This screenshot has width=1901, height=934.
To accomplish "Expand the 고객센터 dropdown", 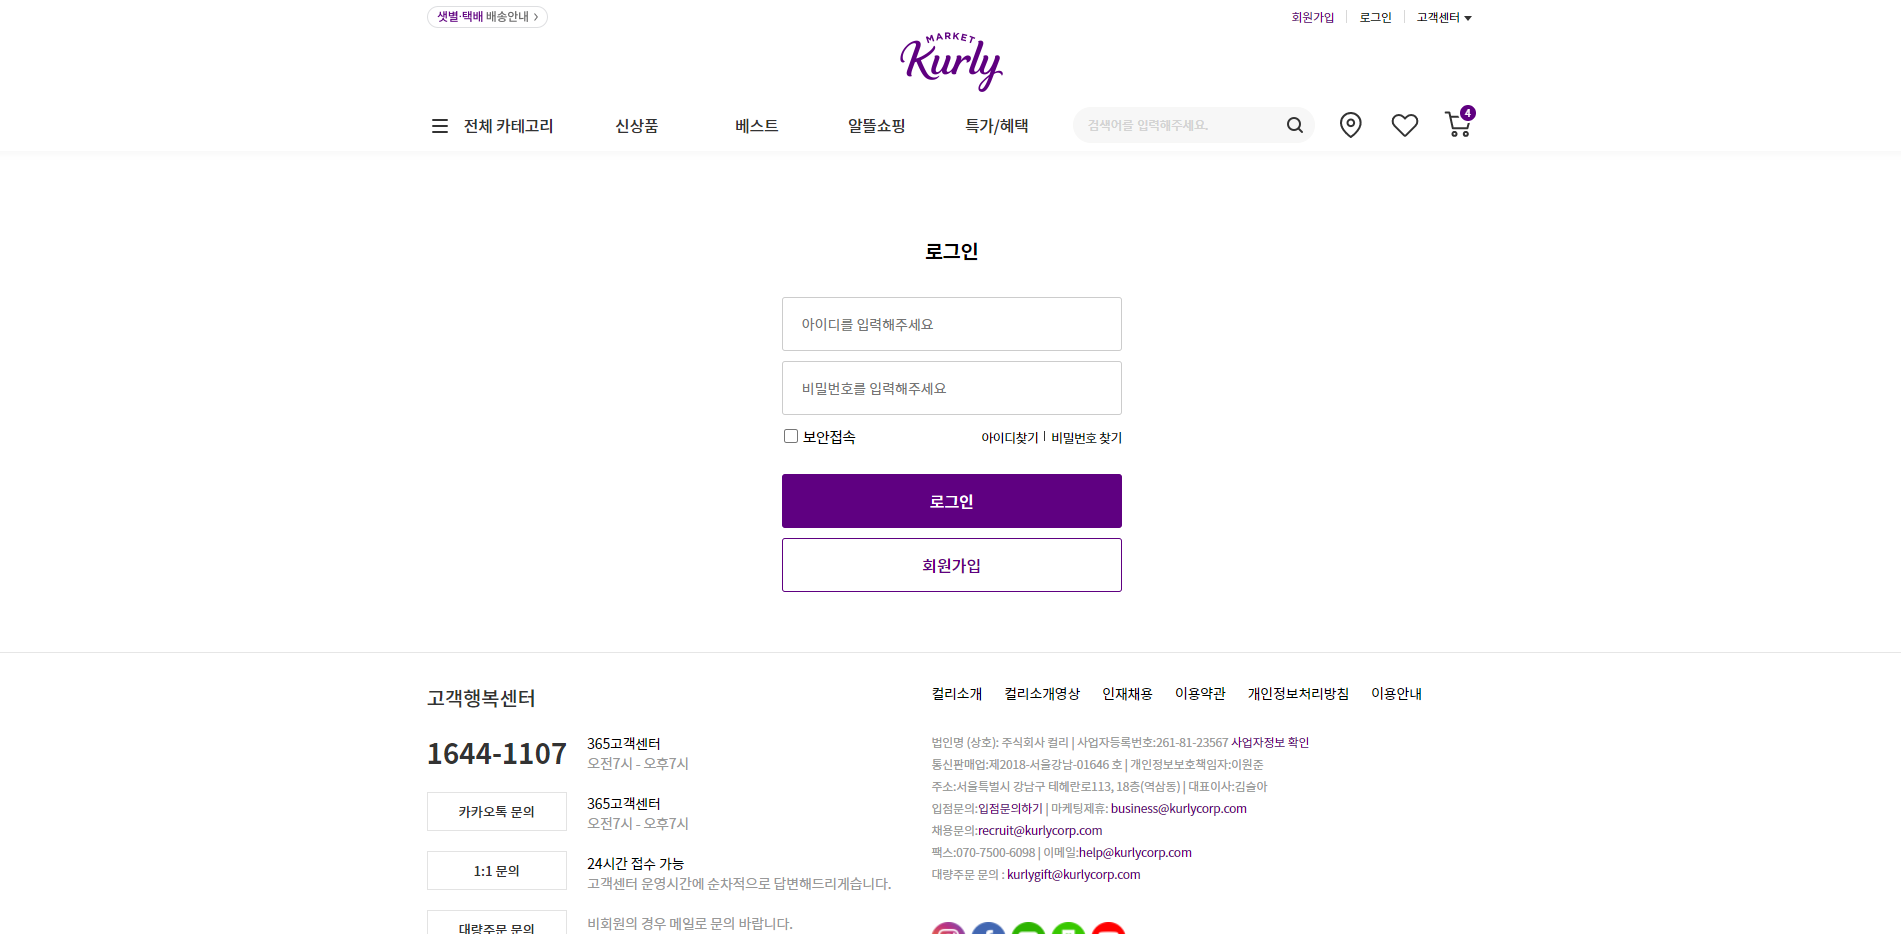I will point(1443,17).
